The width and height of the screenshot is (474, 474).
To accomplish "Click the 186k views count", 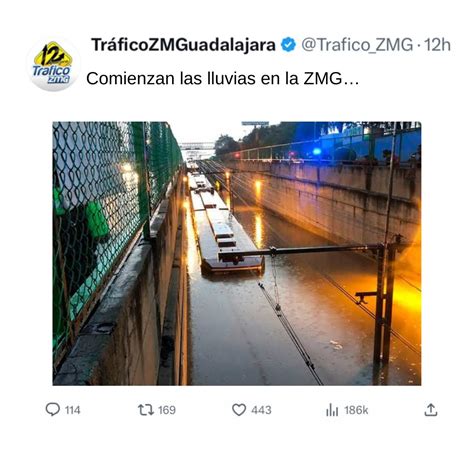I will pos(356,410).
